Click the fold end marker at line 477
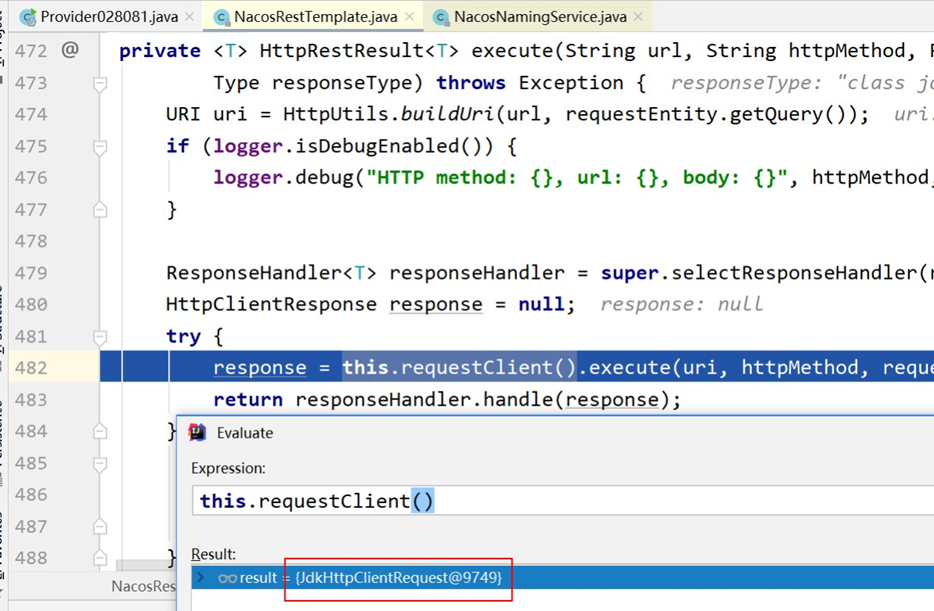Viewport: 934px width, 611px height. [100, 210]
